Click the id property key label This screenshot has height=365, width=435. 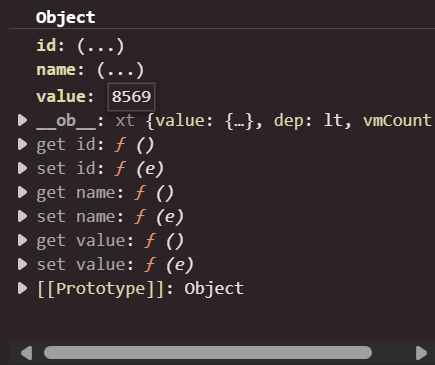pos(46,46)
